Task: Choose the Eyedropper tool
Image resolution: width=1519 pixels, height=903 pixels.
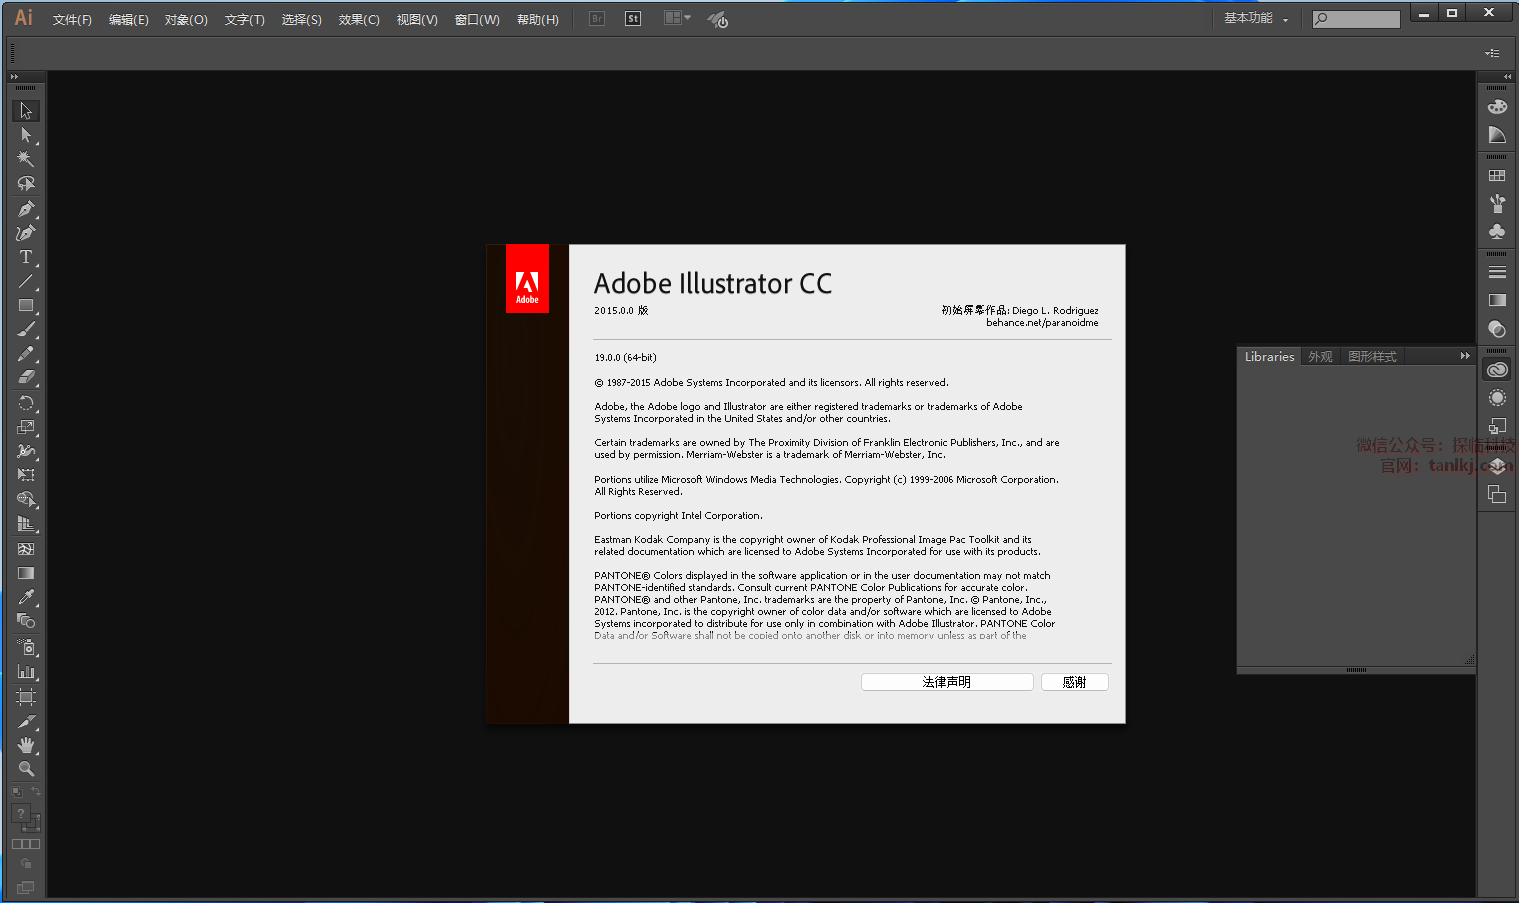Action: click(x=26, y=597)
